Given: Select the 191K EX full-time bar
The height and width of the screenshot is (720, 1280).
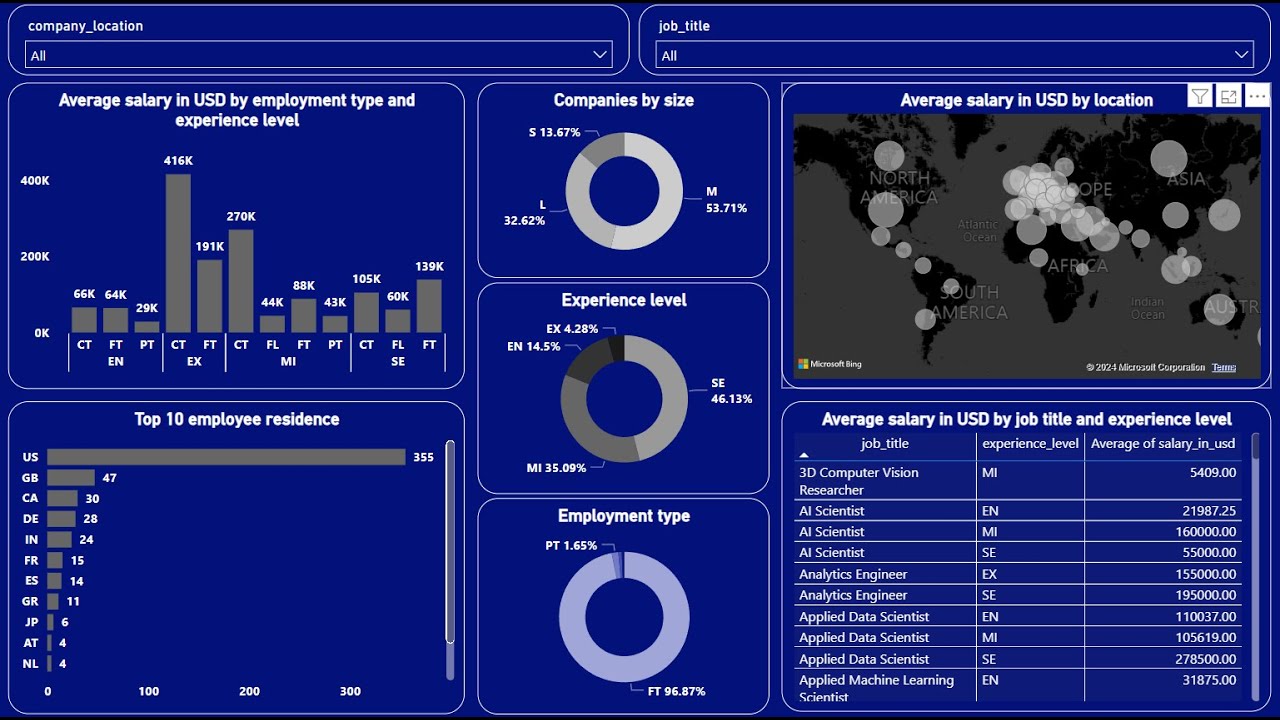Looking at the screenshot, I should point(209,296).
